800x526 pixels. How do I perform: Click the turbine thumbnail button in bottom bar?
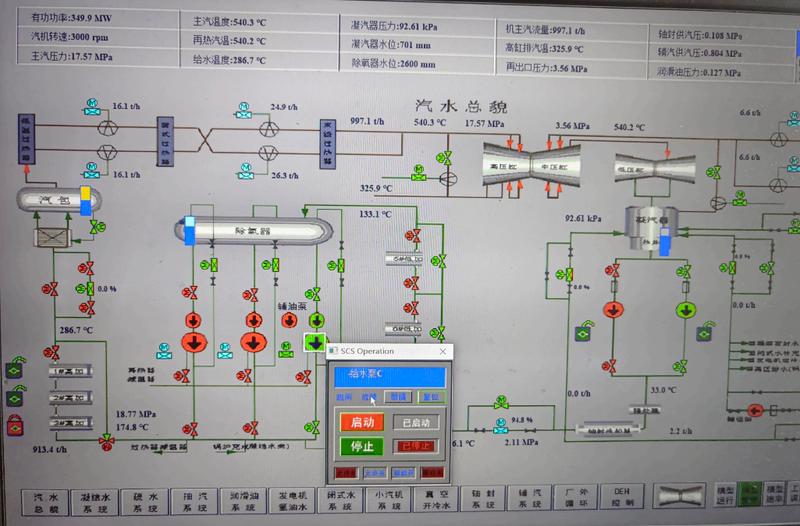(x=679, y=495)
